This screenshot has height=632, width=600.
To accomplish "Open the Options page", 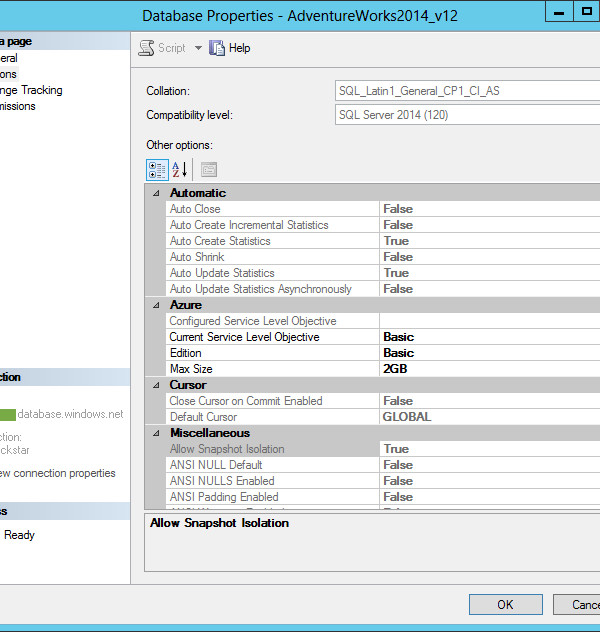I will pyautogui.click(x=8, y=74).
